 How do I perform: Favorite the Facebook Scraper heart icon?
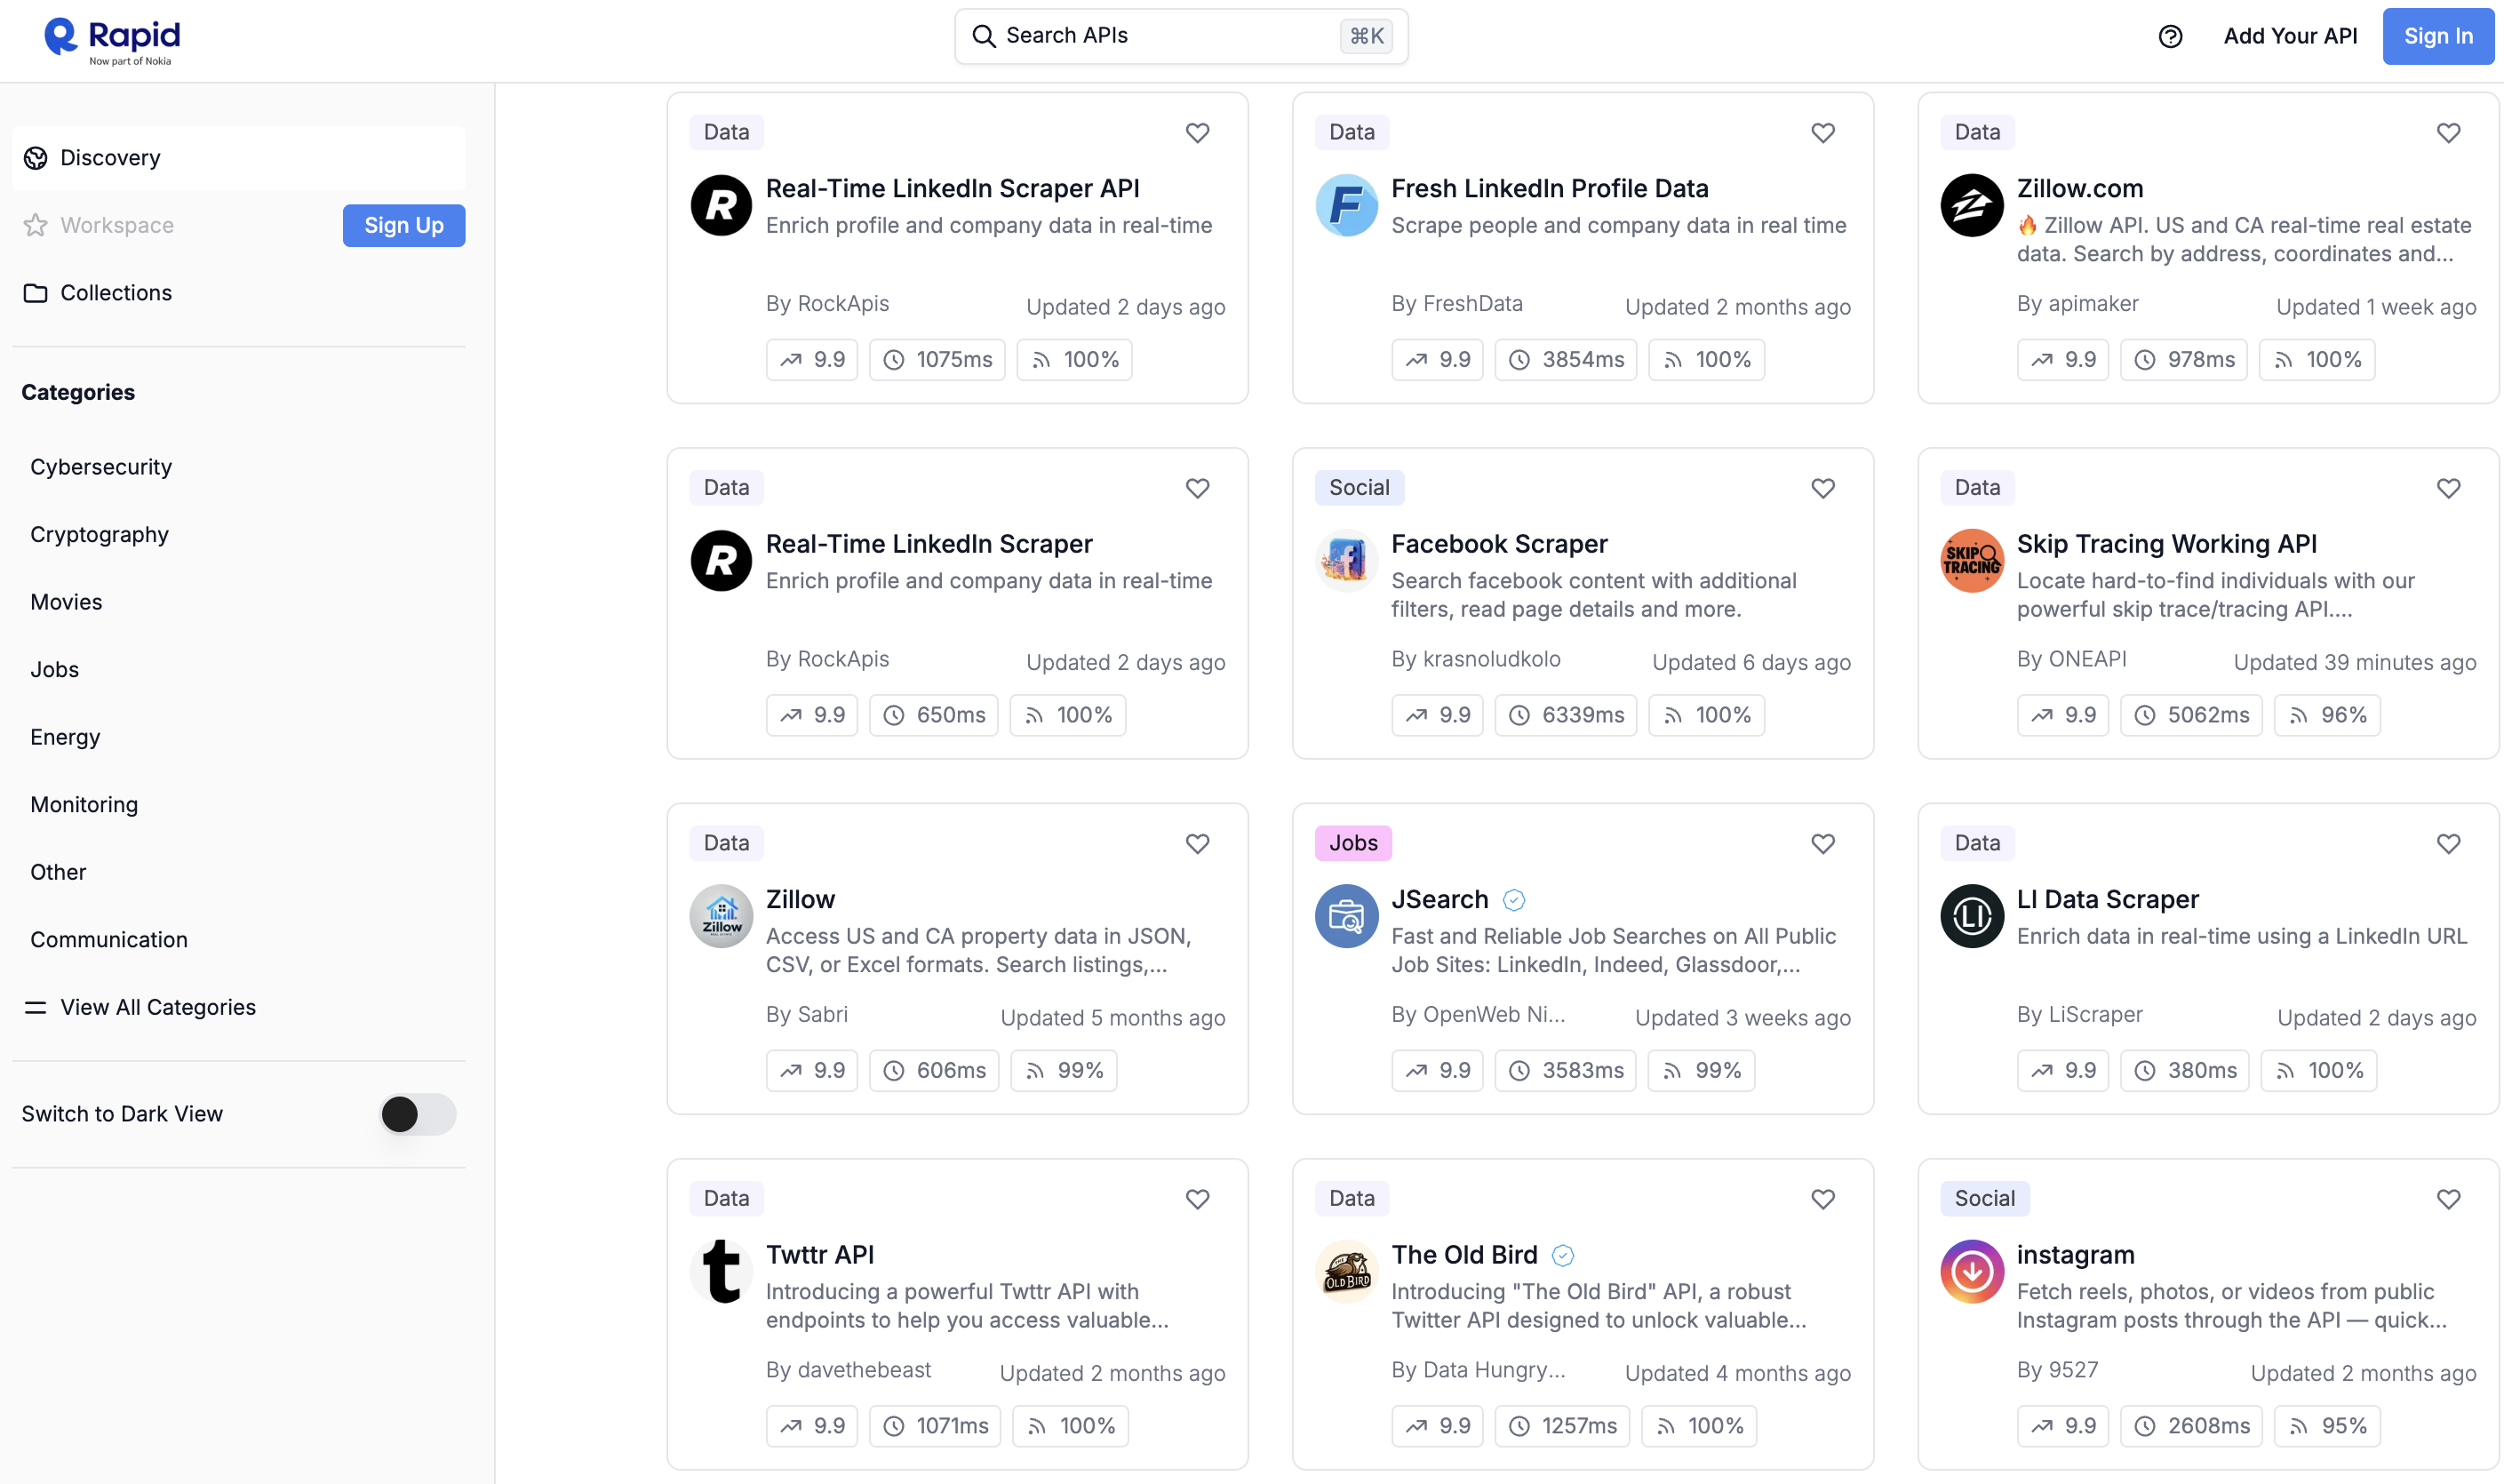click(1823, 487)
